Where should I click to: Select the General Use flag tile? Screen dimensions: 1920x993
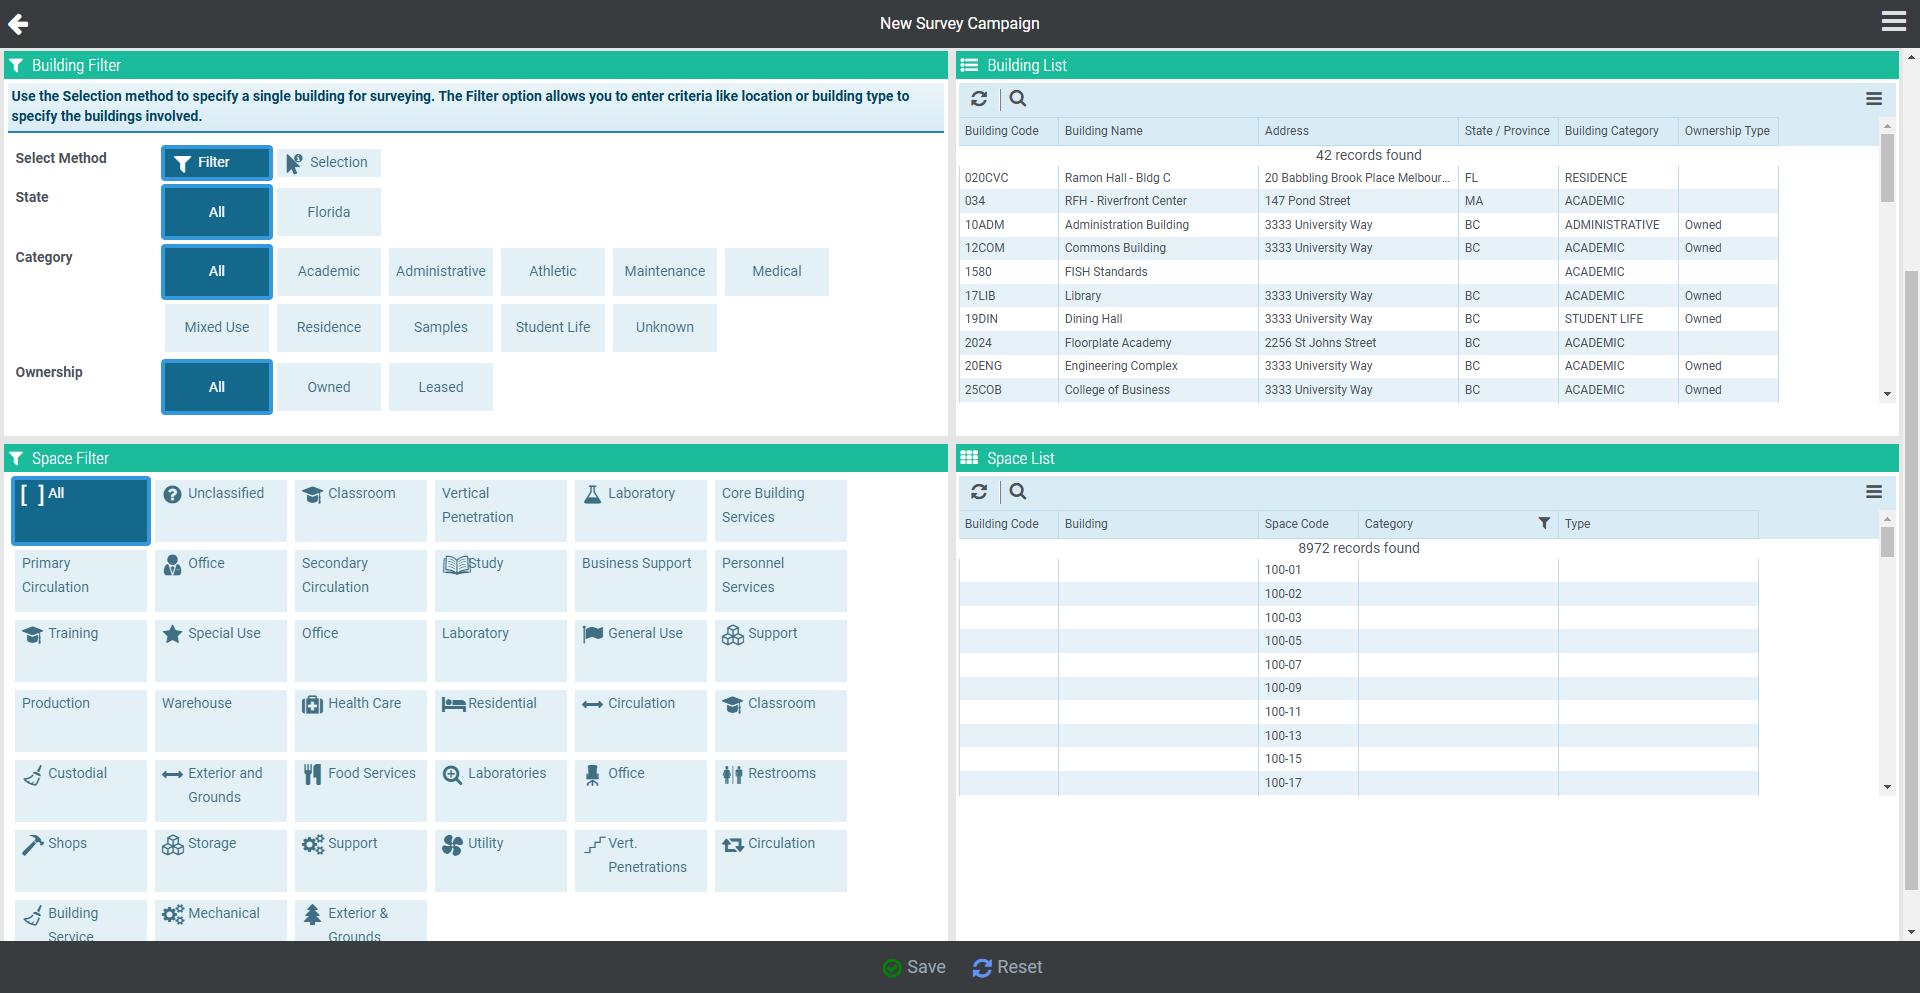pyautogui.click(x=641, y=650)
